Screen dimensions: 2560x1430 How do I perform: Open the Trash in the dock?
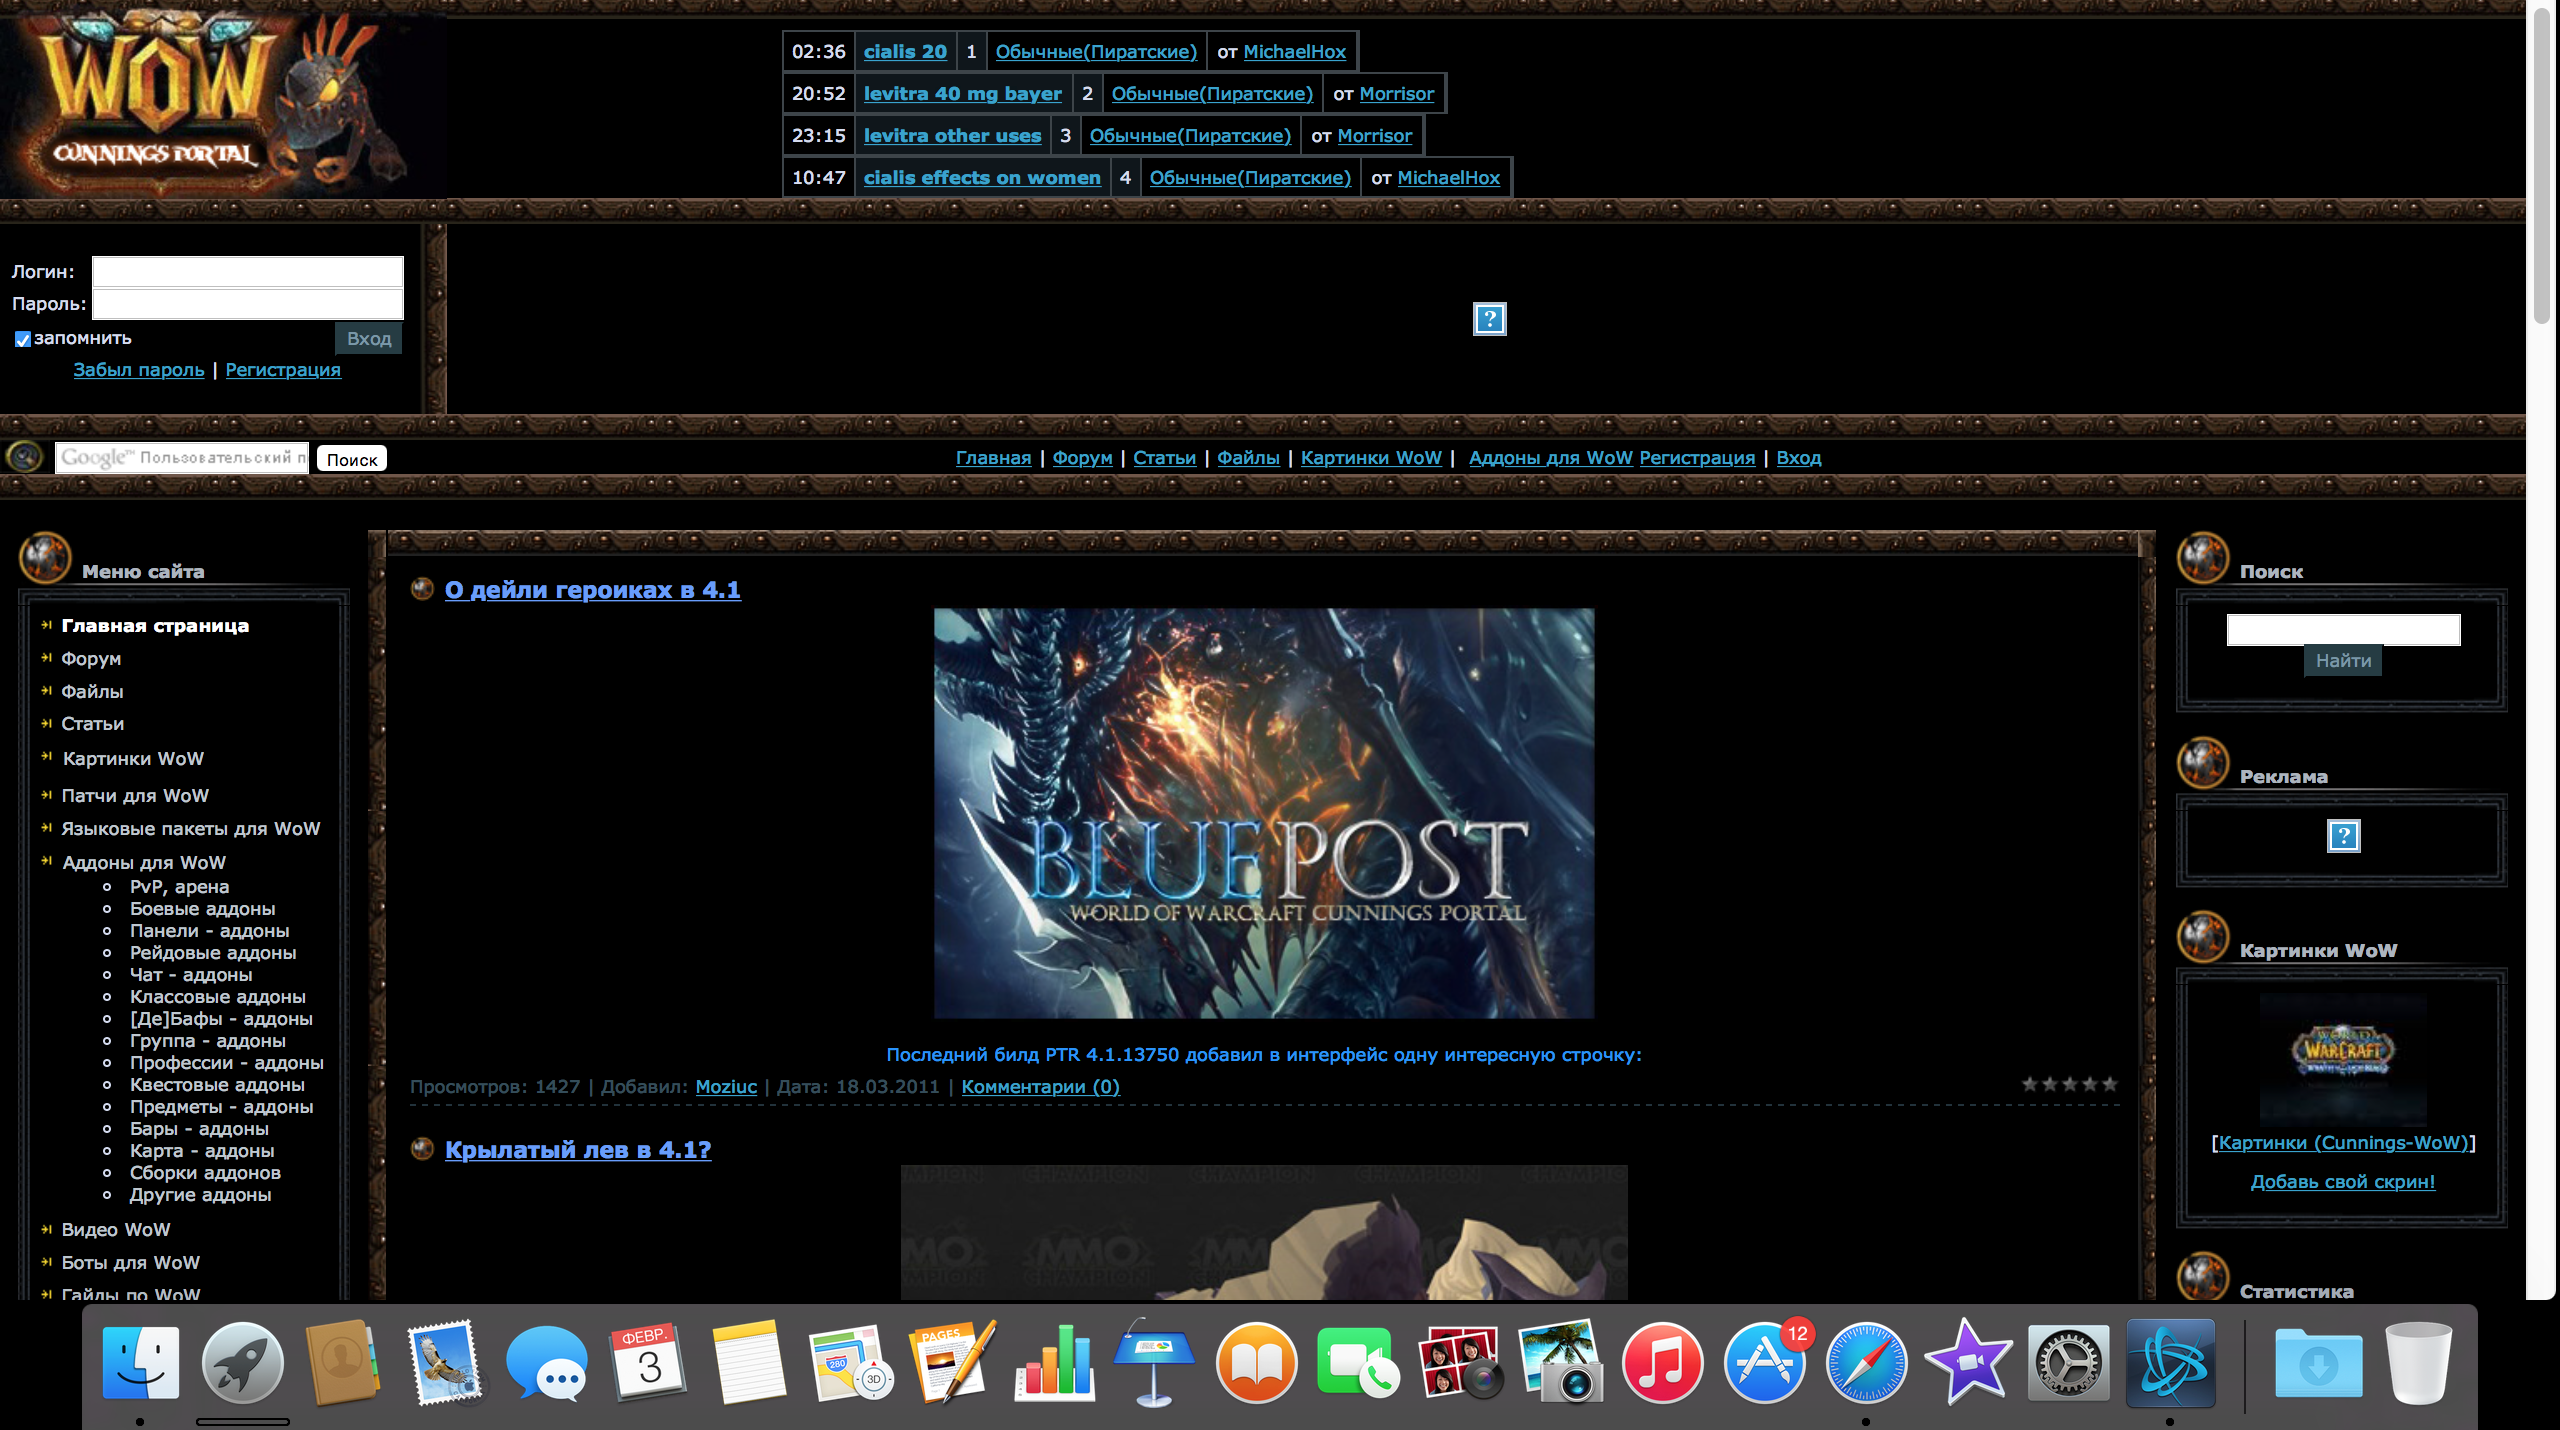2417,1363
